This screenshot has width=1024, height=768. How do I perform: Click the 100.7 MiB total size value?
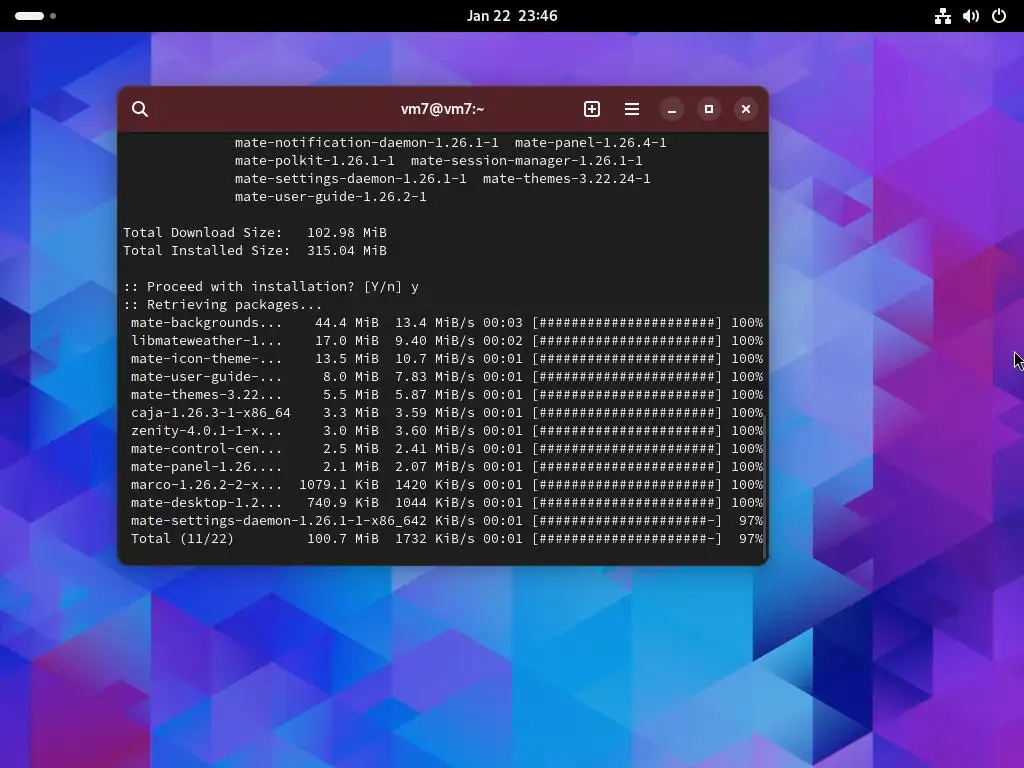(342, 539)
